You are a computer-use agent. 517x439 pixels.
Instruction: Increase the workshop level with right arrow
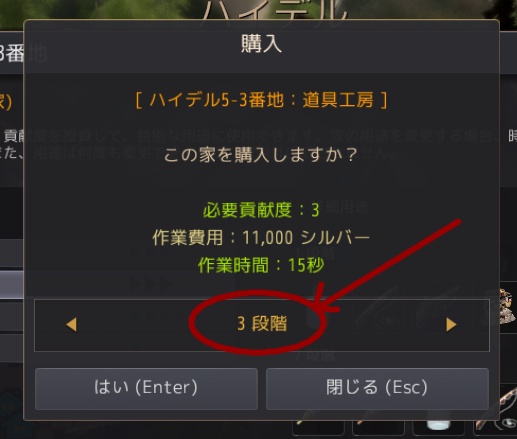451,324
